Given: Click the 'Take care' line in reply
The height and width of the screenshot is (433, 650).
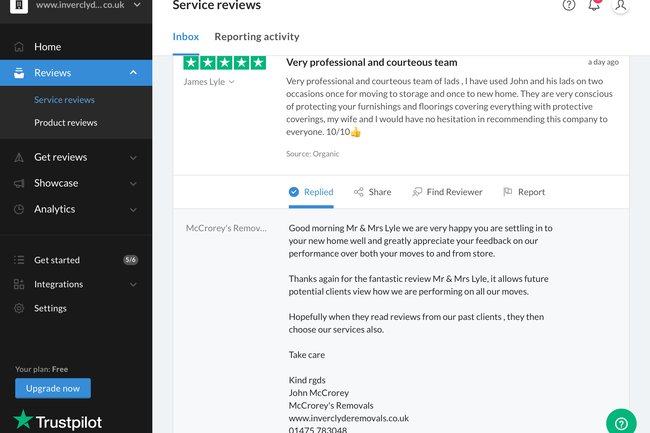Looking at the screenshot, I should pyautogui.click(x=307, y=355).
